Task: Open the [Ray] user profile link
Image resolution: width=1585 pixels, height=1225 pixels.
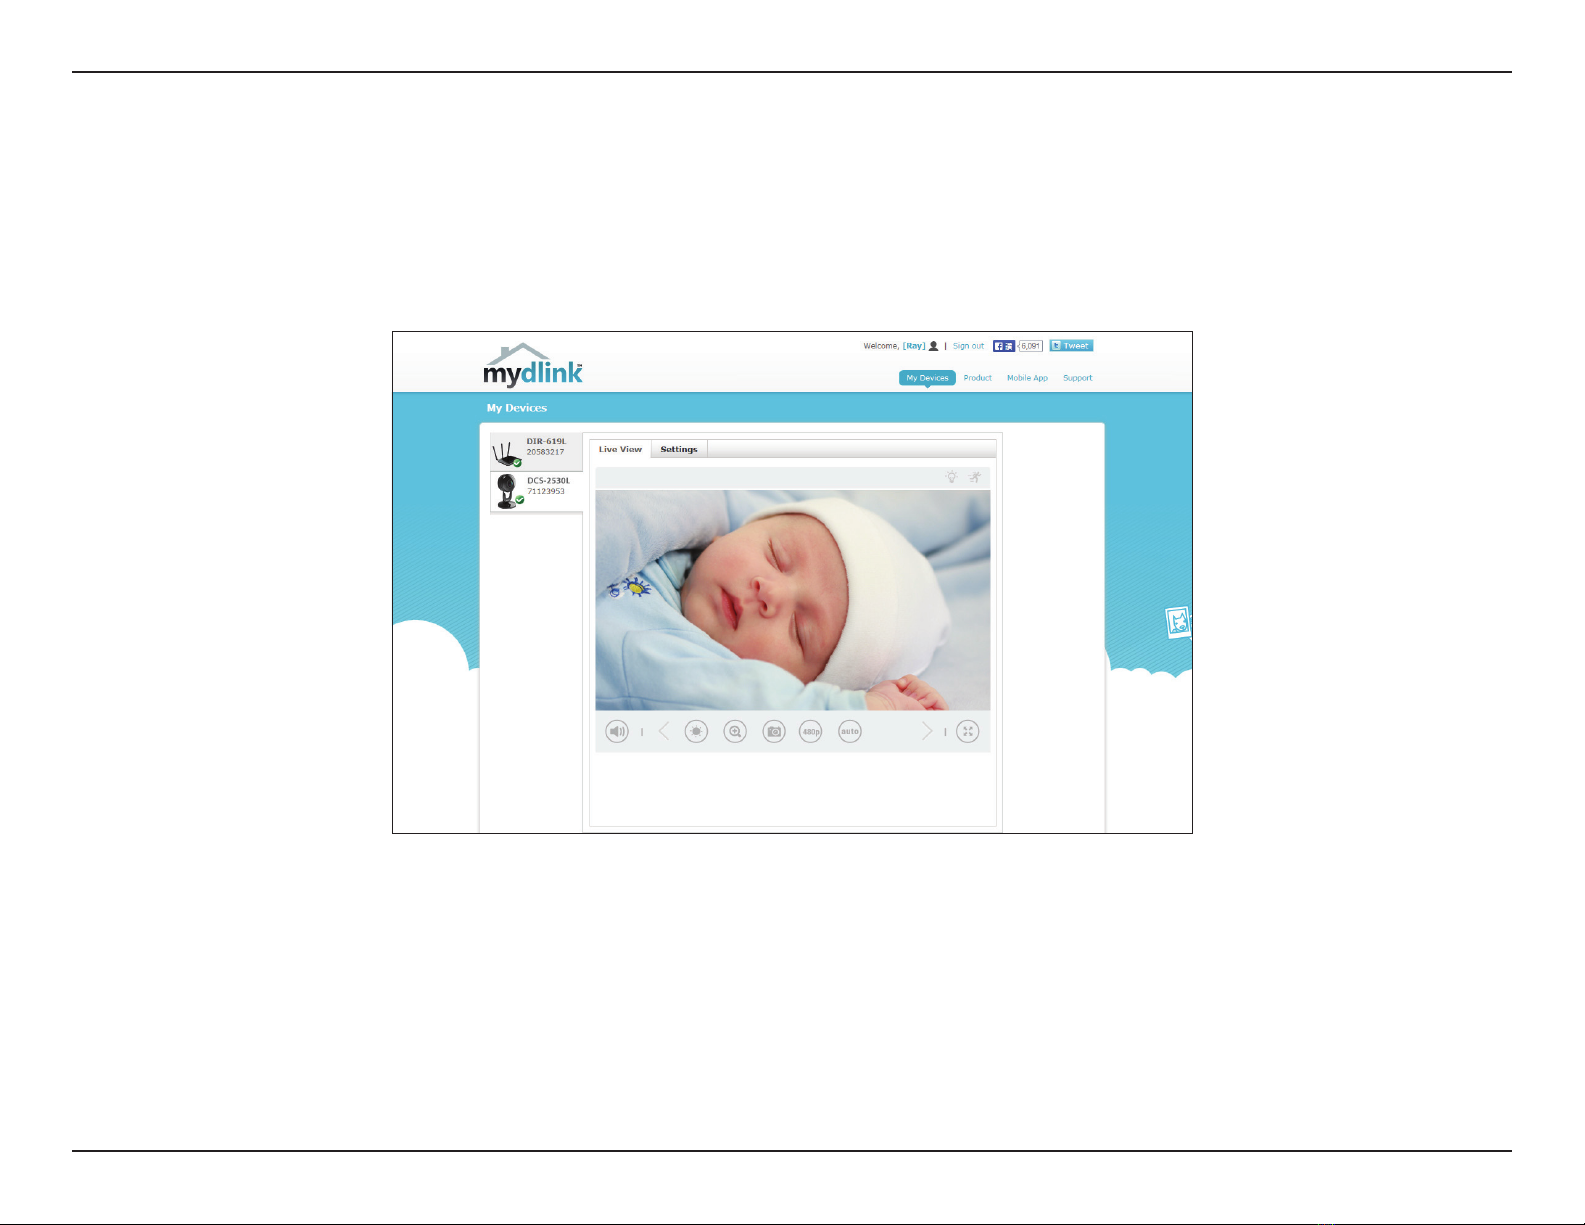Action: click(x=914, y=346)
